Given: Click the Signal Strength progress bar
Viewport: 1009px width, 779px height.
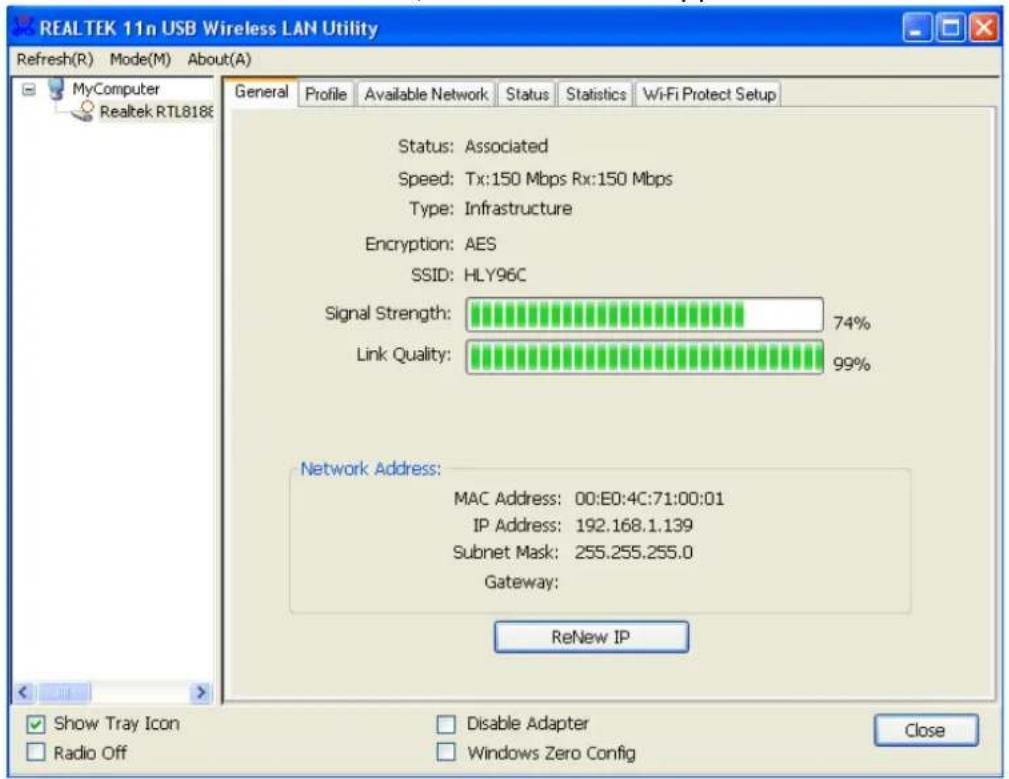Looking at the screenshot, I should click(644, 315).
